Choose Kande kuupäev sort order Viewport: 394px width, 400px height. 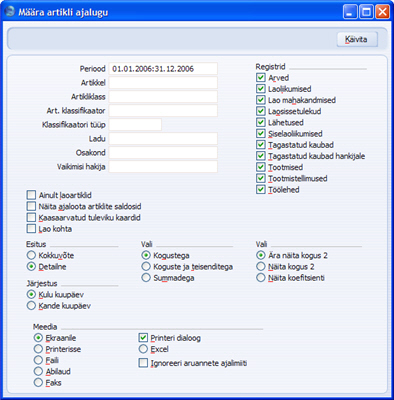point(31,306)
